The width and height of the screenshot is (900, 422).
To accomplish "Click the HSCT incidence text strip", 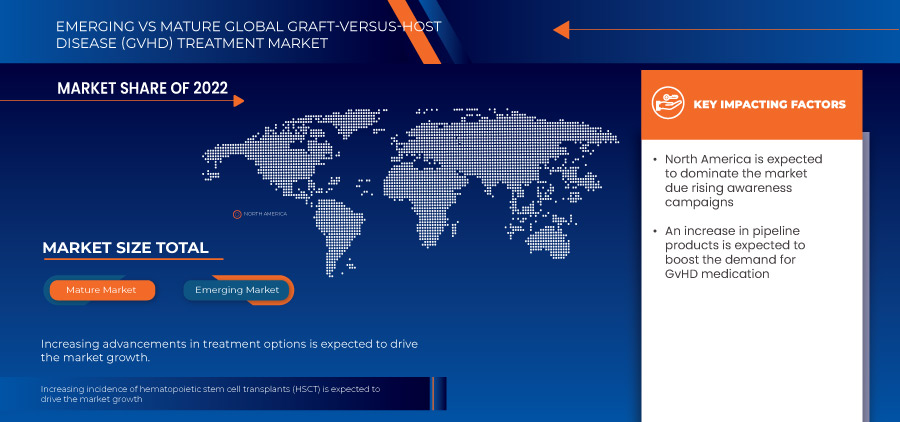I will (x=210, y=394).
